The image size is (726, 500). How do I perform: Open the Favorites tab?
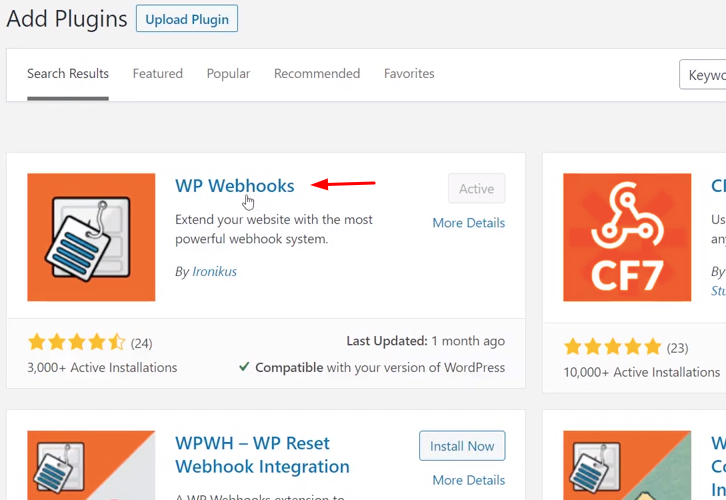[409, 74]
